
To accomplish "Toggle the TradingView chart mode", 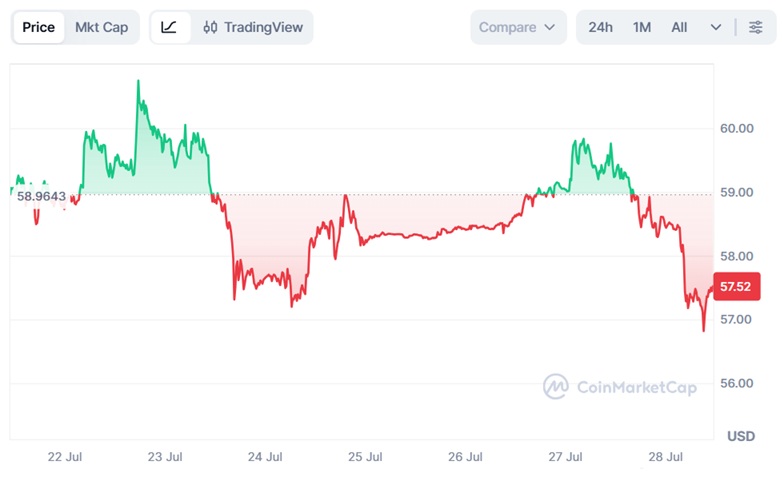I will [x=253, y=27].
